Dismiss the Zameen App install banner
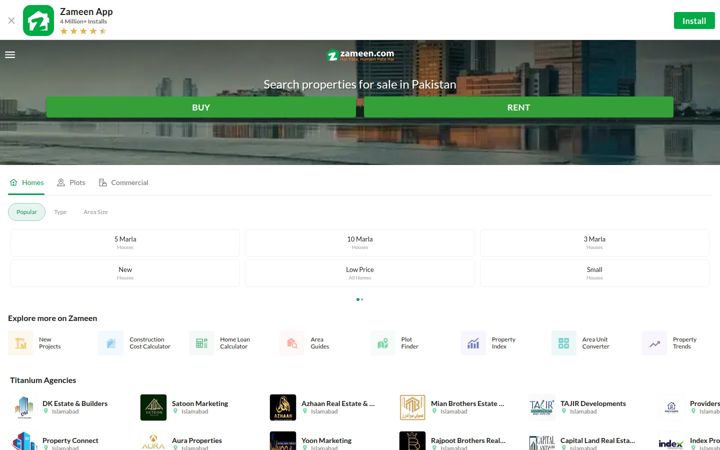720x450 pixels. click(11, 20)
